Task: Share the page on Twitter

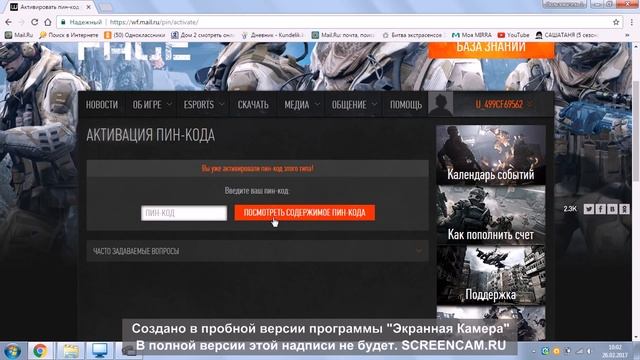Action: click(x=589, y=209)
